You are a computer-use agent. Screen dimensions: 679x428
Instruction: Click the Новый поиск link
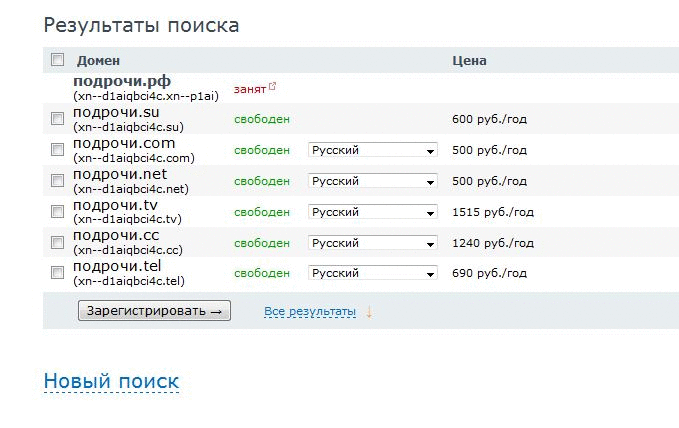(x=111, y=381)
